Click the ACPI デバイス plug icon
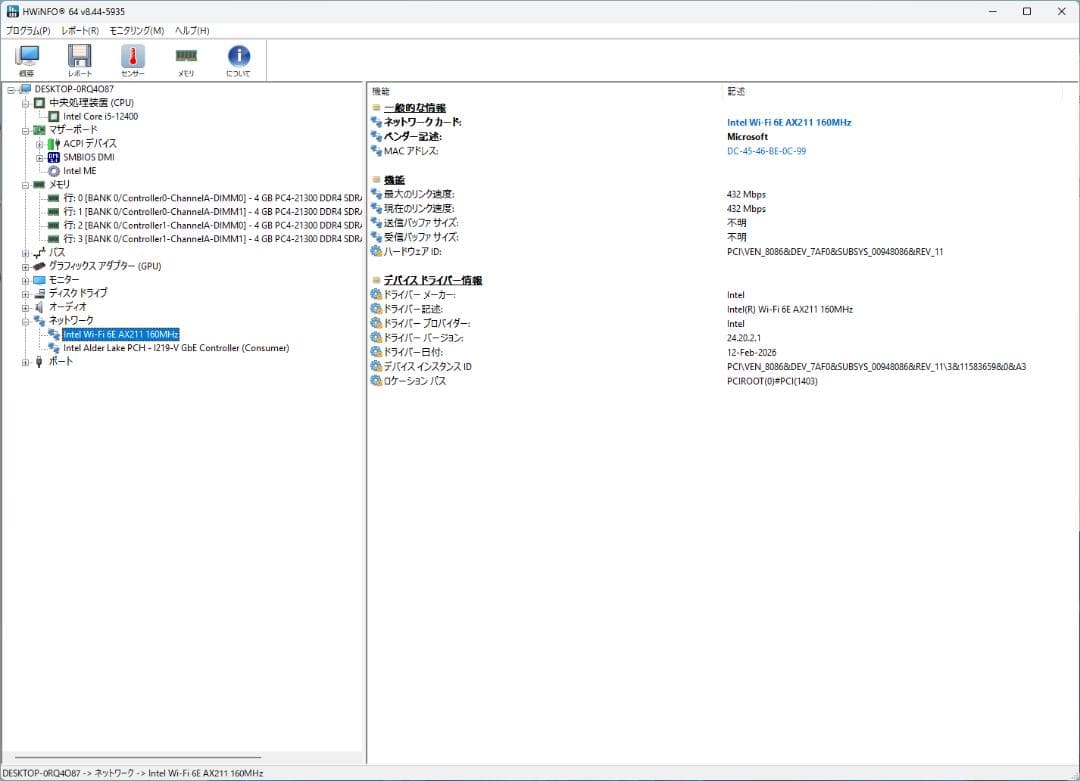The image size is (1080, 781). pyautogui.click(x=54, y=143)
